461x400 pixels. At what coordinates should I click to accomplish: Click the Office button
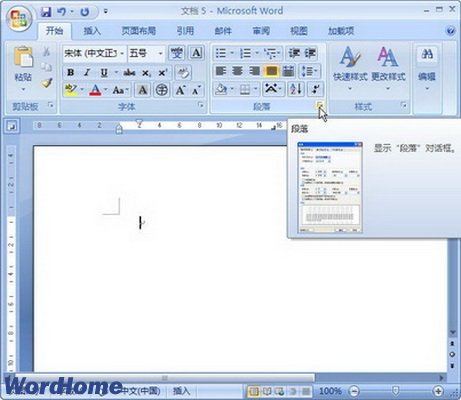[19, 19]
